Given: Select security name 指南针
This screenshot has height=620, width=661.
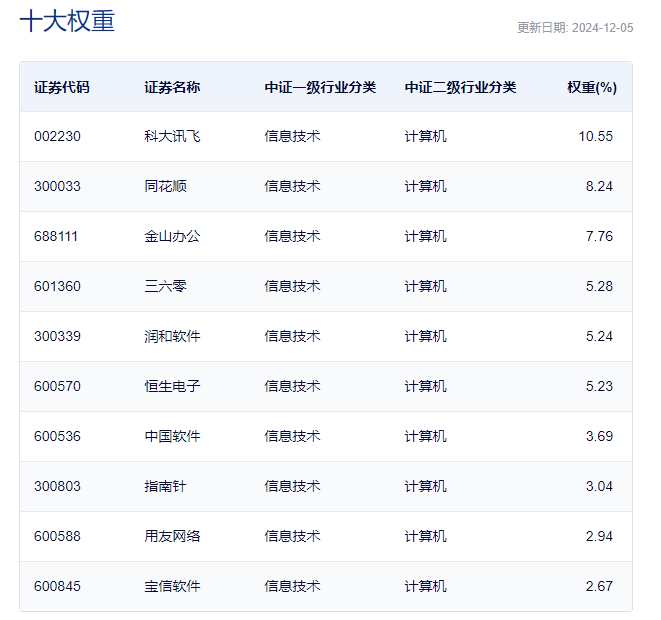Looking at the screenshot, I should point(165,486).
